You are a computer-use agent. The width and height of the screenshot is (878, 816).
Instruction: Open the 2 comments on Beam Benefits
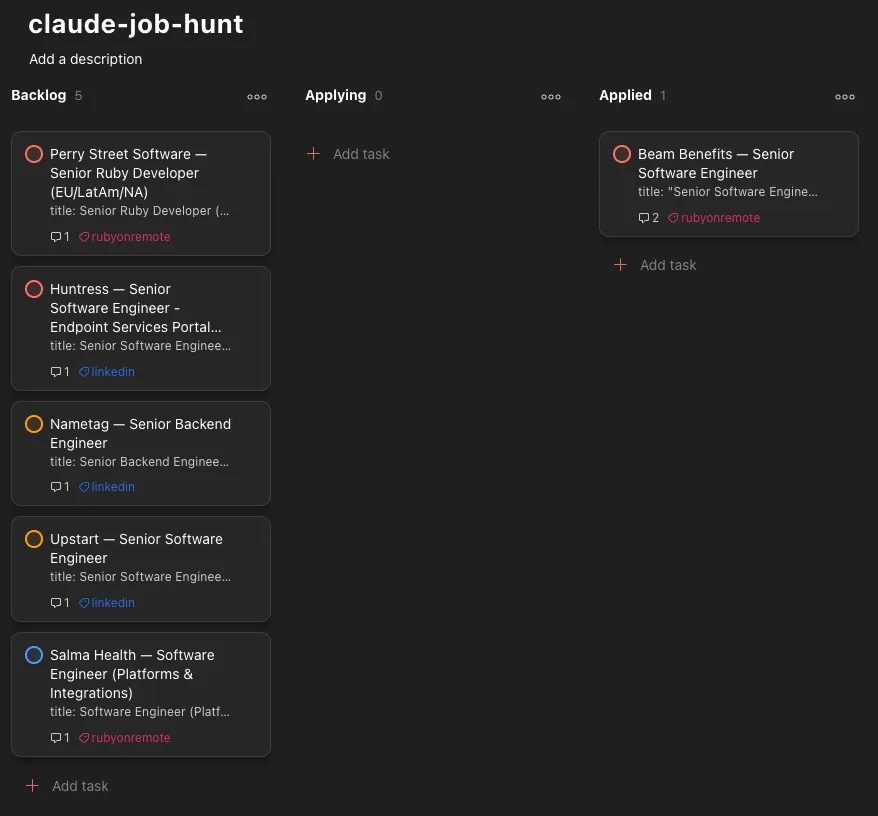click(649, 218)
